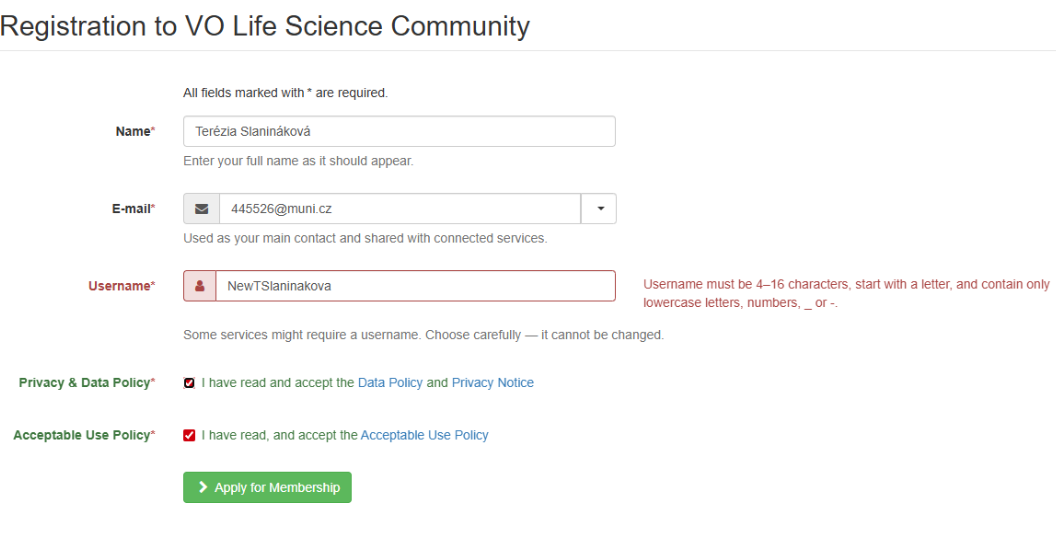
Task: Open the Data Policy link
Action: 390,383
